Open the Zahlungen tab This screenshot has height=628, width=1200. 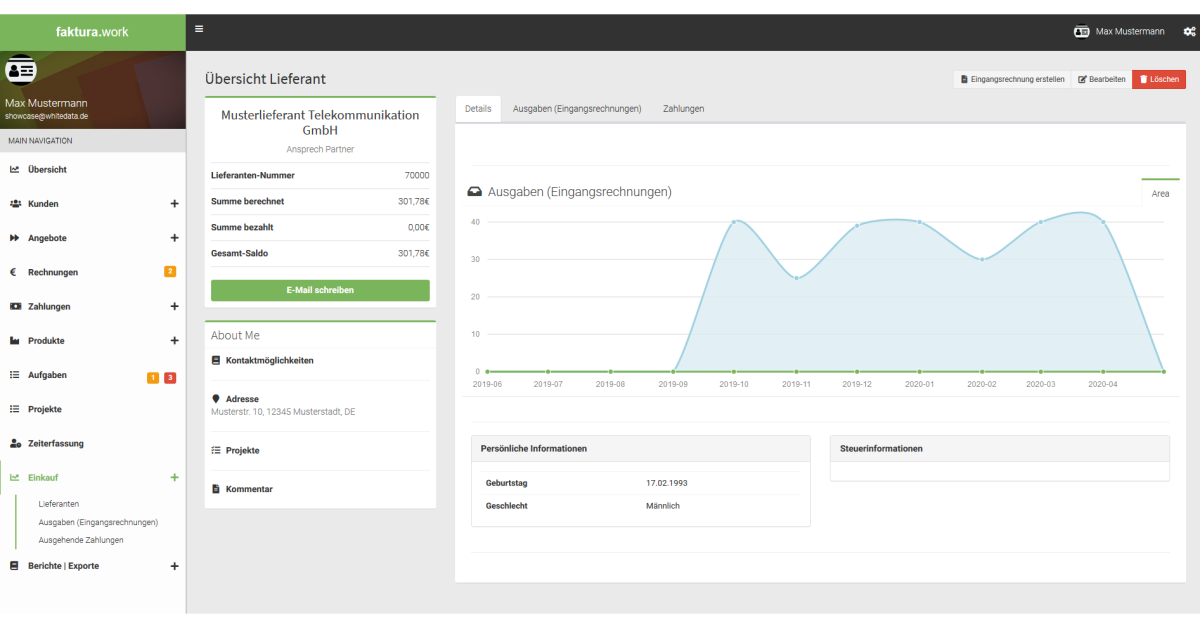pos(683,109)
